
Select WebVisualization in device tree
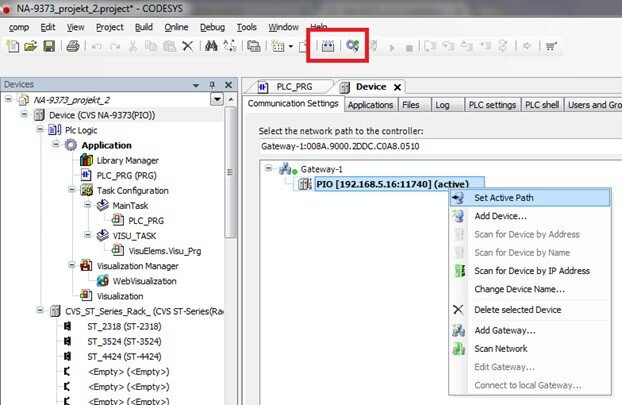[144, 281]
